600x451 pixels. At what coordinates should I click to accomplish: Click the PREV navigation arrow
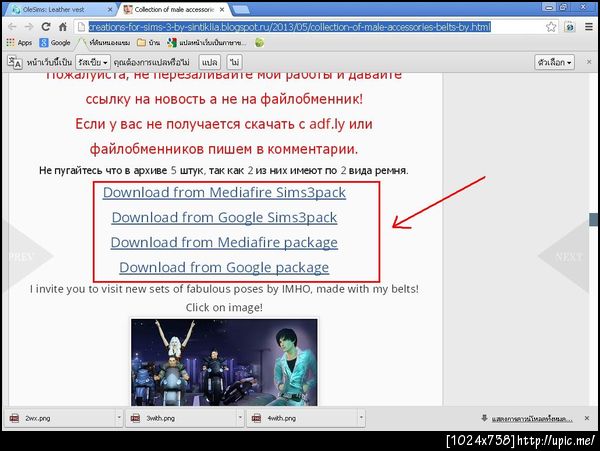pyautogui.click(x=27, y=256)
